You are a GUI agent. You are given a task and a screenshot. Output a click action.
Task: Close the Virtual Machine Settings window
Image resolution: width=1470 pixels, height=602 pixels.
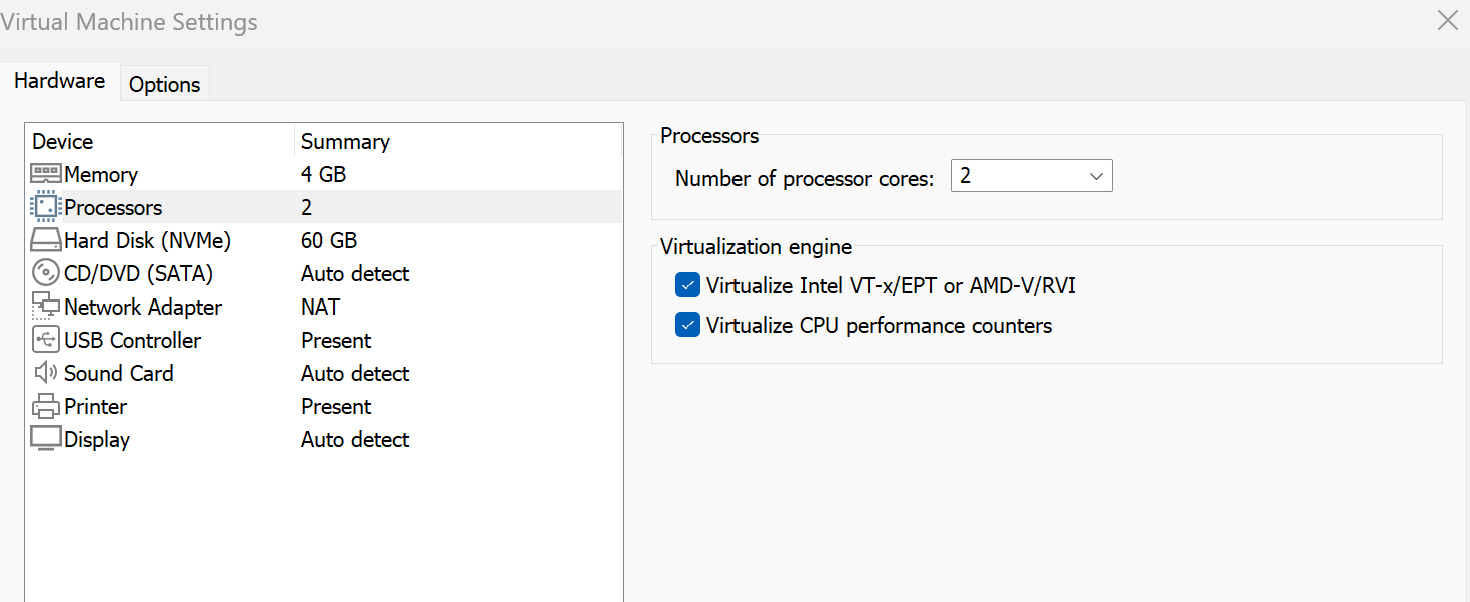coord(1447,20)
